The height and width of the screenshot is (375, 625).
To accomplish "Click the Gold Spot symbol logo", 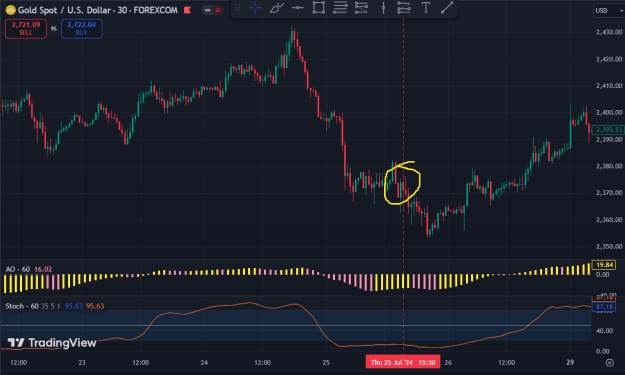I will click(10, 10).
